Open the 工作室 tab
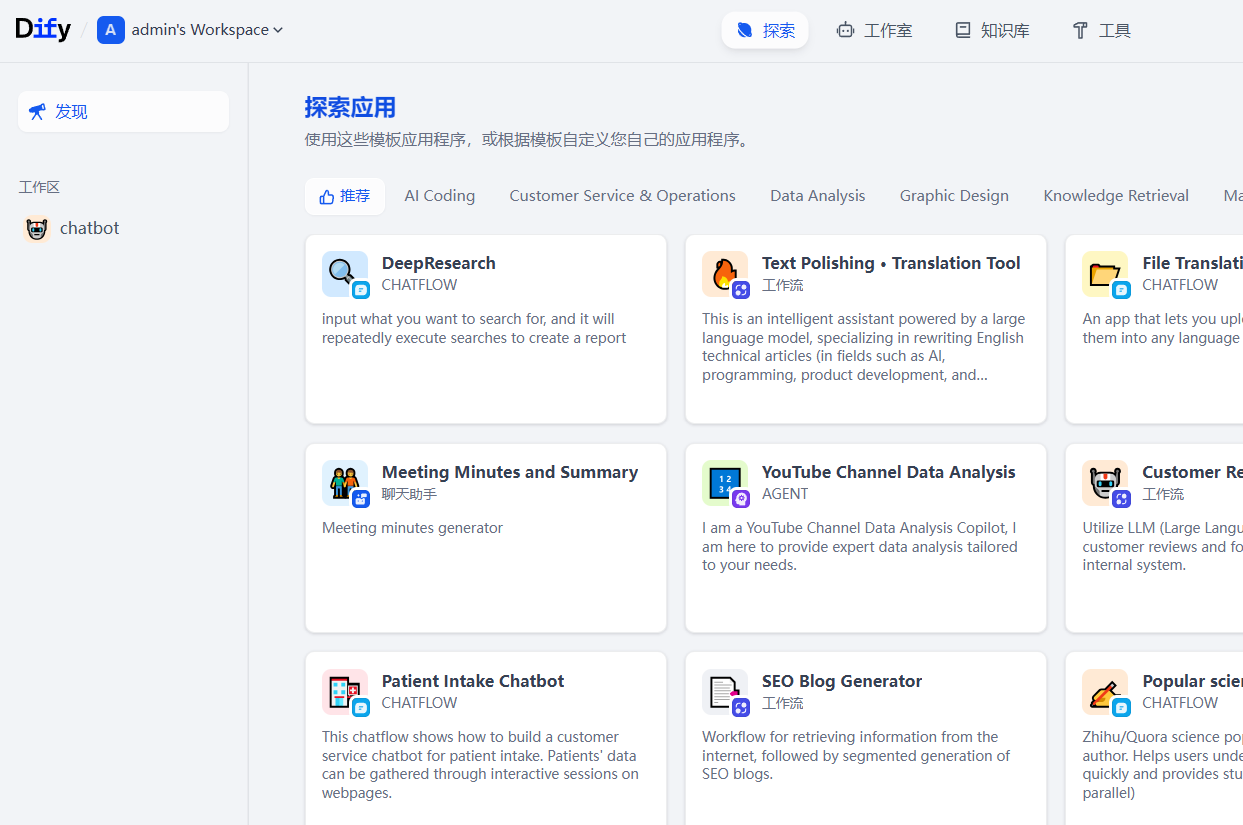 click(874, 30)
